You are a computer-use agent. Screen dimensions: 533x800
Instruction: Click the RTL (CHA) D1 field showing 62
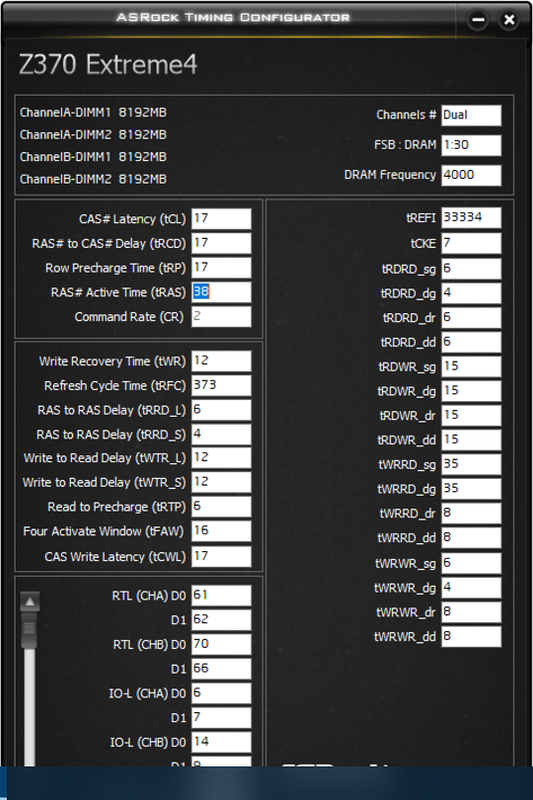(221, 620)
